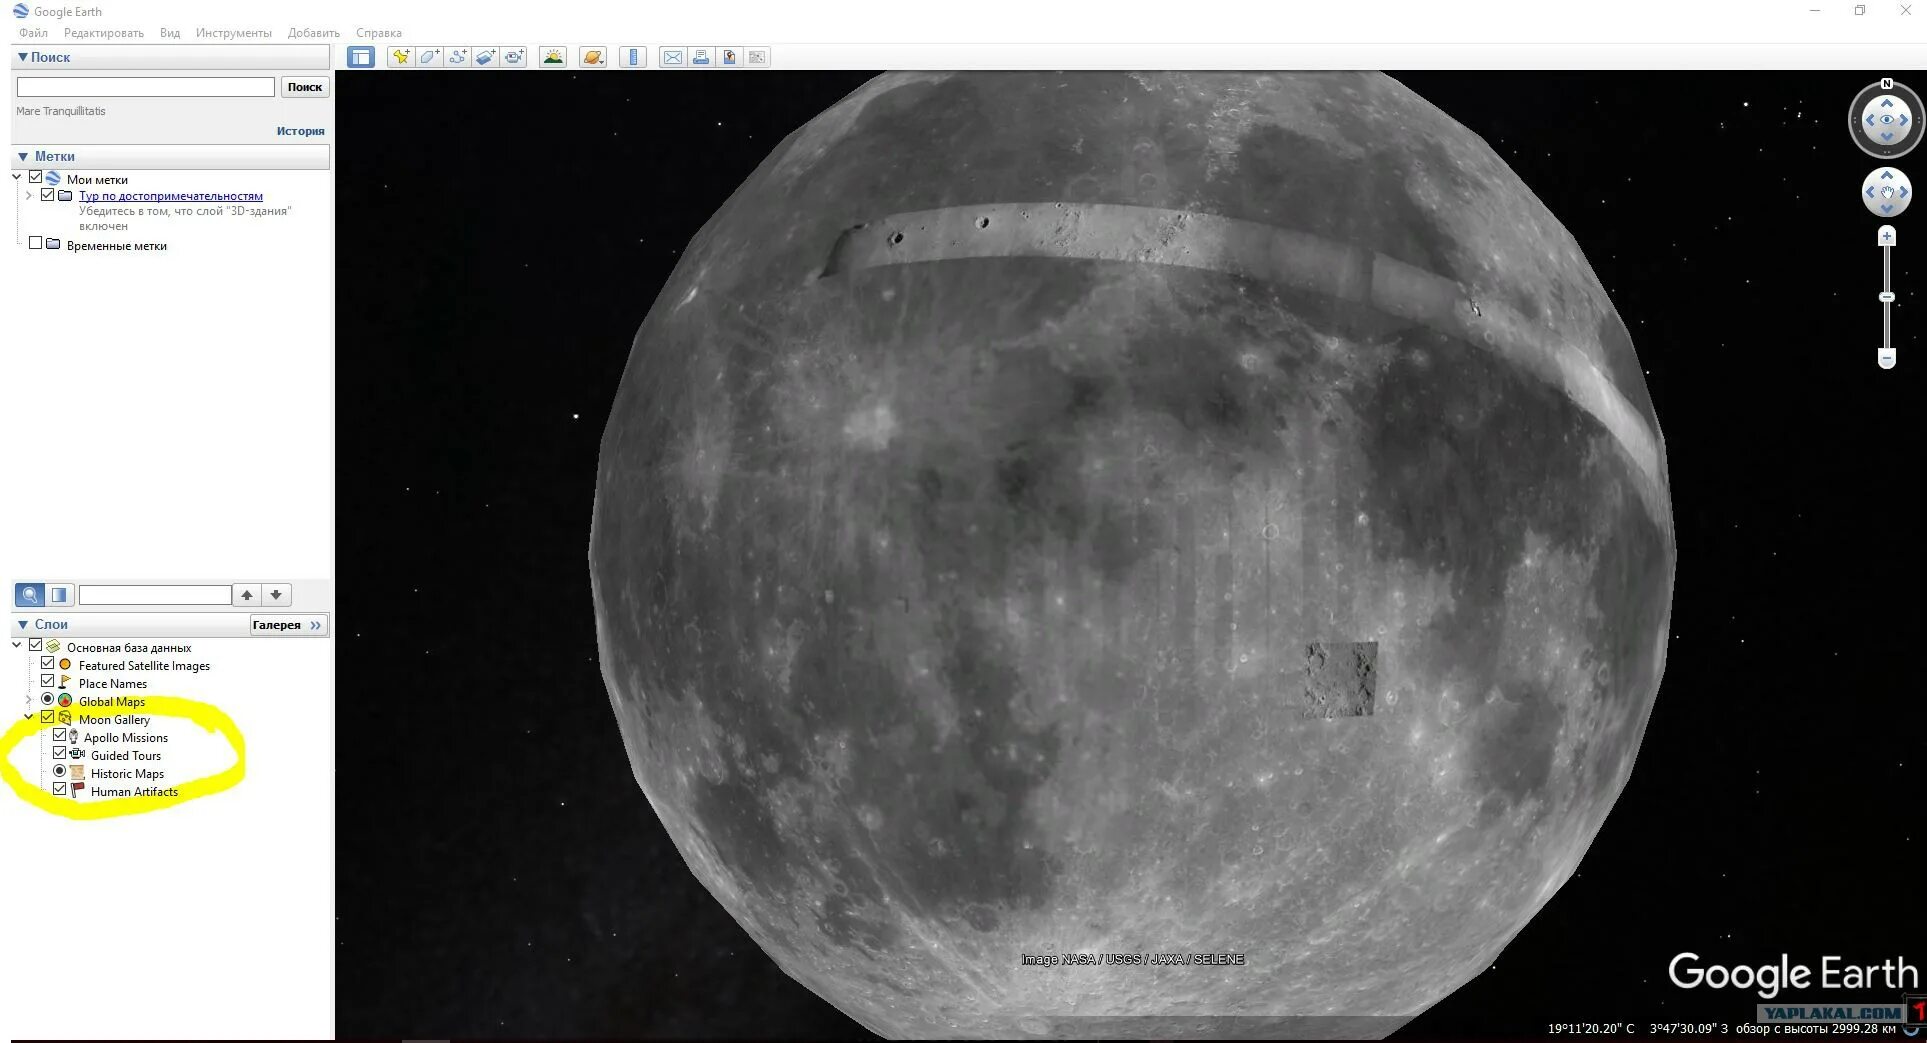Open the Добавить menu
This screenshot has width=1927, height=1043.
[x=314, y=33]
